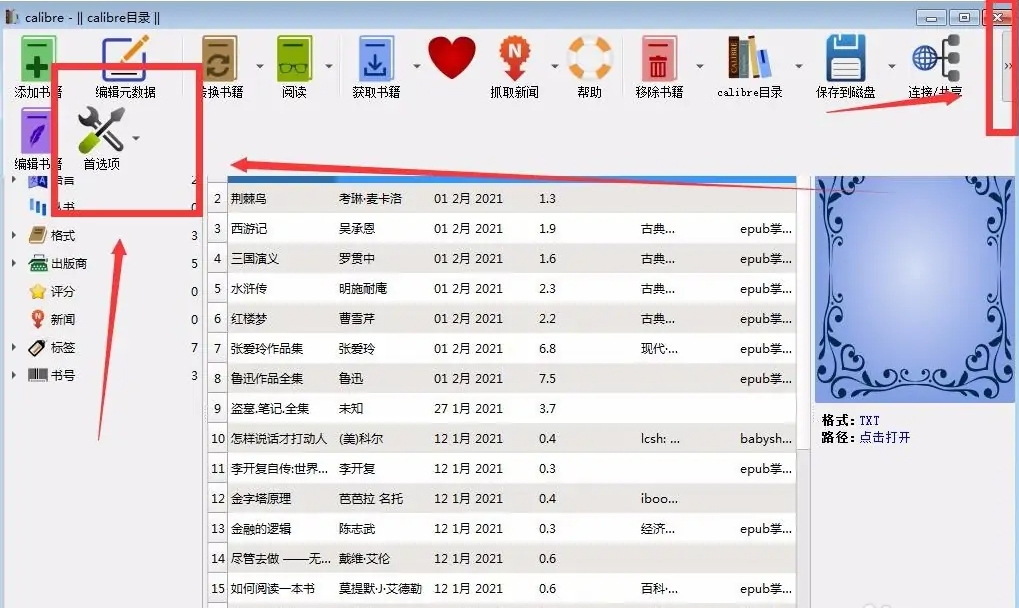The height and width of the screenshot is (608, 1019).
Task: Click the Remove books (移除书籍) icon
Action: coord(659,59)
